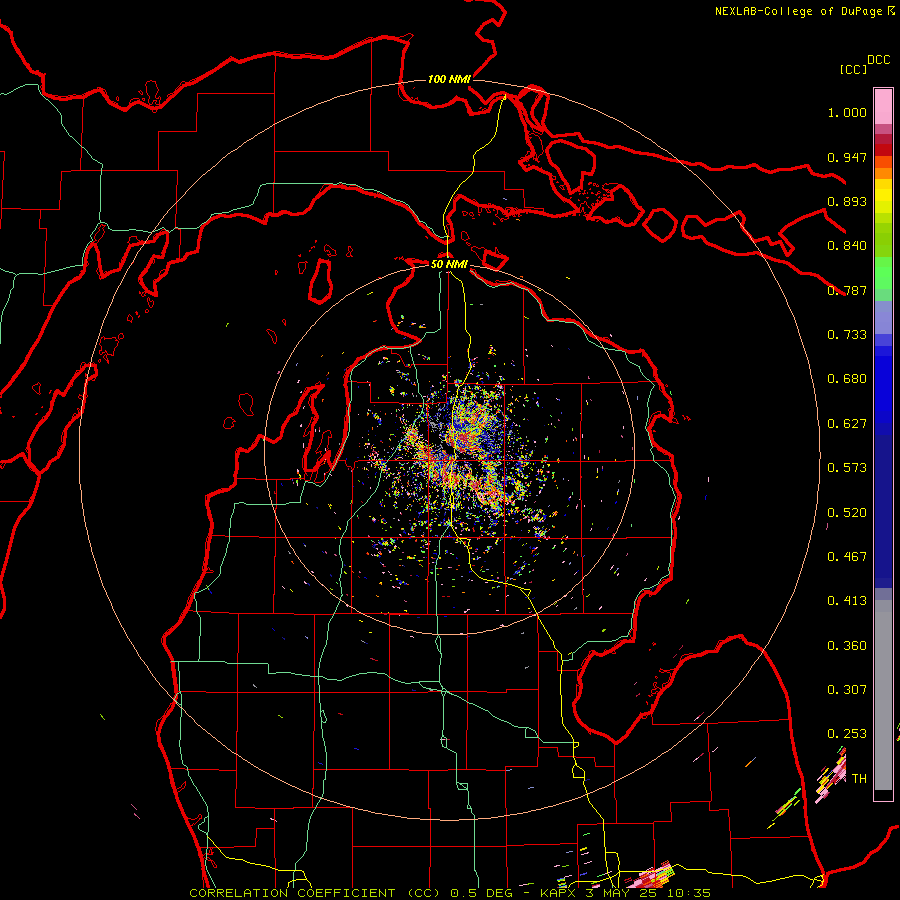The width and height of the screenshot is (900, 900).
Task: Click the 0.680 color scale value
Action: point(847,379)
